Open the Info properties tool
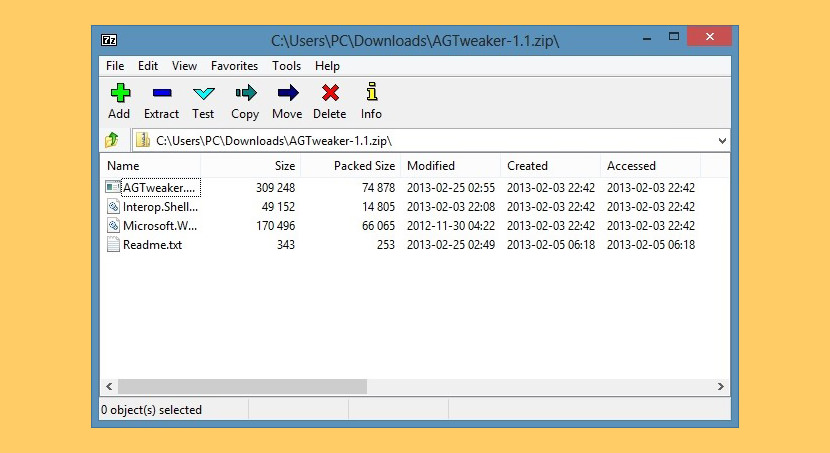The image size is (830, 453). [372, 101]
